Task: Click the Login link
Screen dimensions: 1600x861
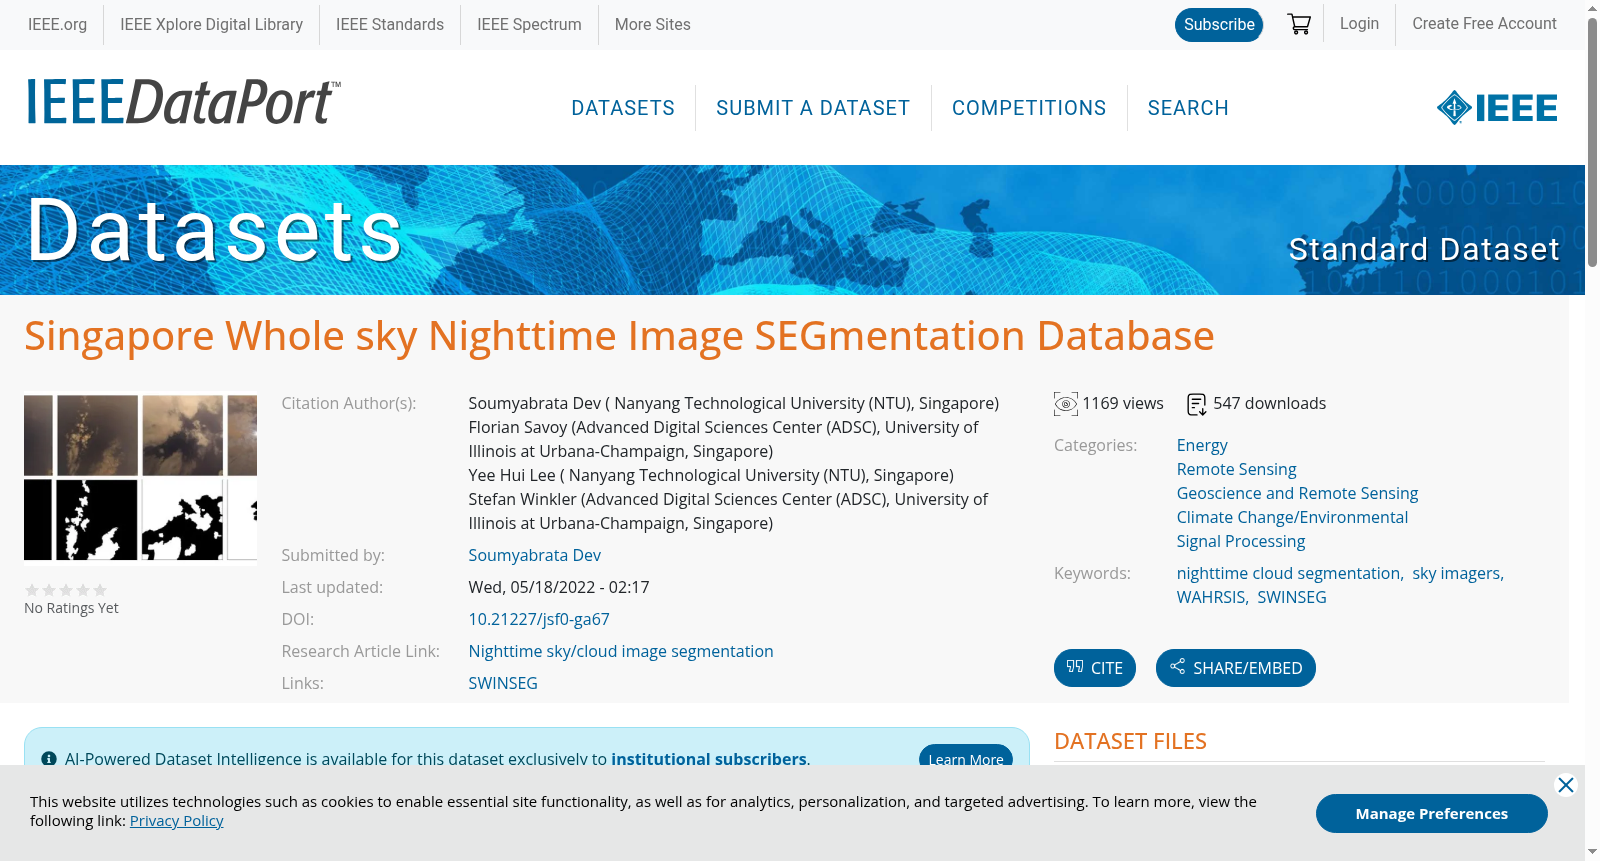Action: (x=1359, y=24)
